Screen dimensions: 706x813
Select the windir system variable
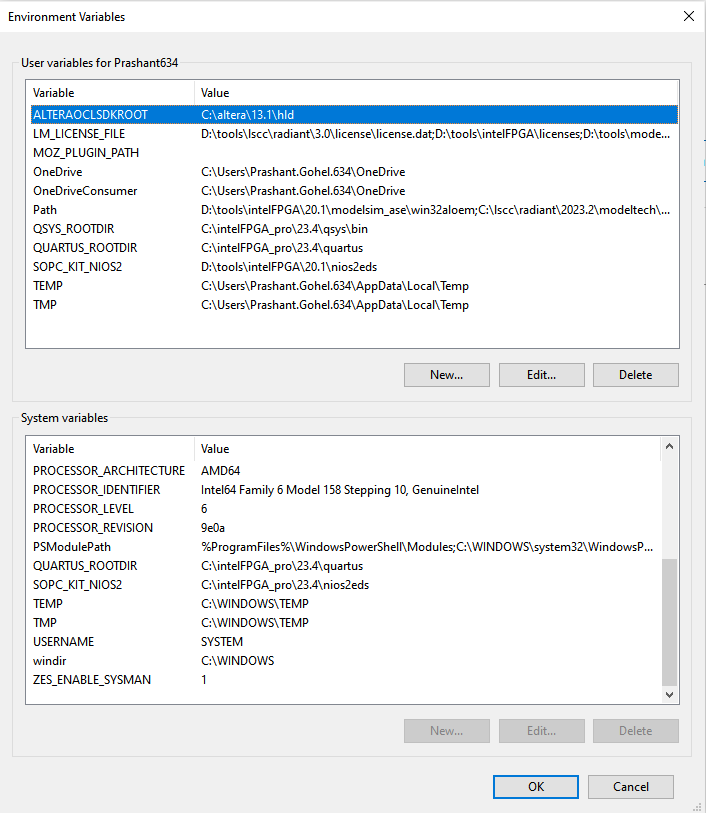click(49, 661)
